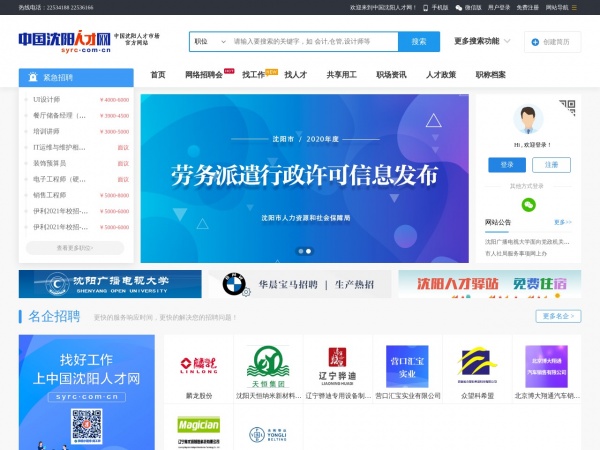This screenshot has width=600, height=450.
Task: Open the 沈阳广播电视大学 announcement
Action: [x=527, y=242]
